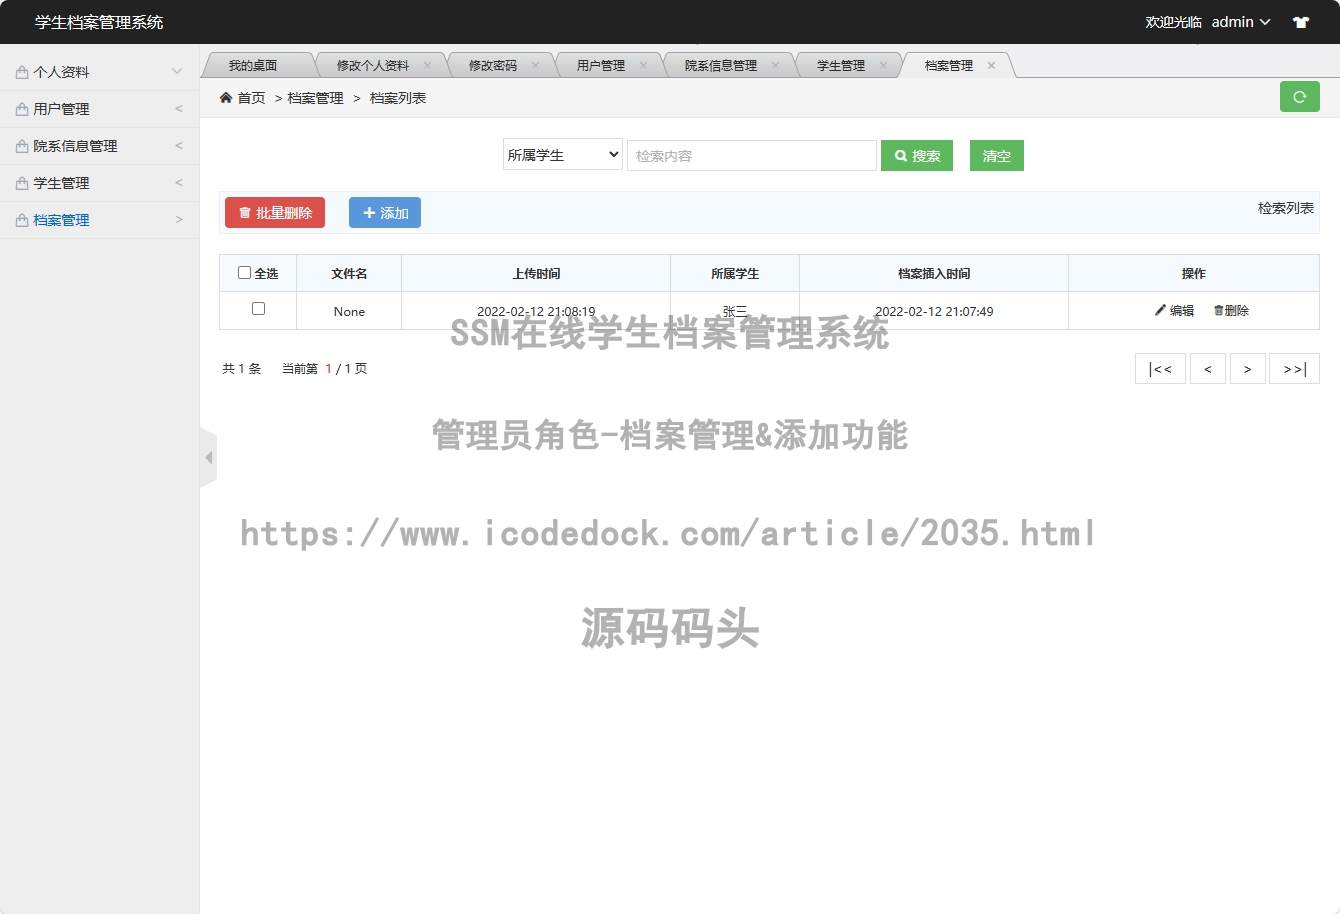Expand the 学生管理 sidebar arrow

(179, 182)
